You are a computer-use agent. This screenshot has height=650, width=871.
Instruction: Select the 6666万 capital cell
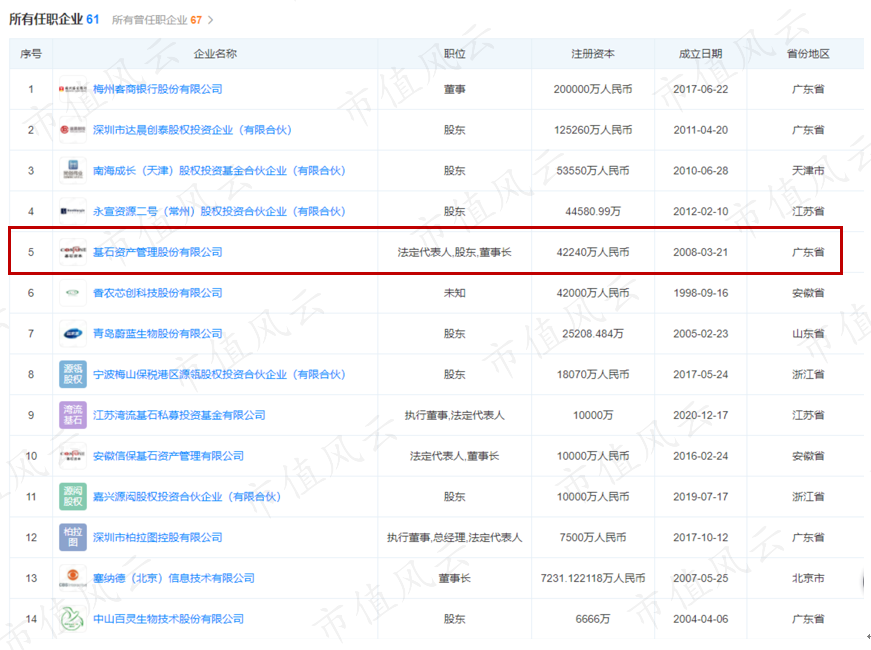(593, 619)
